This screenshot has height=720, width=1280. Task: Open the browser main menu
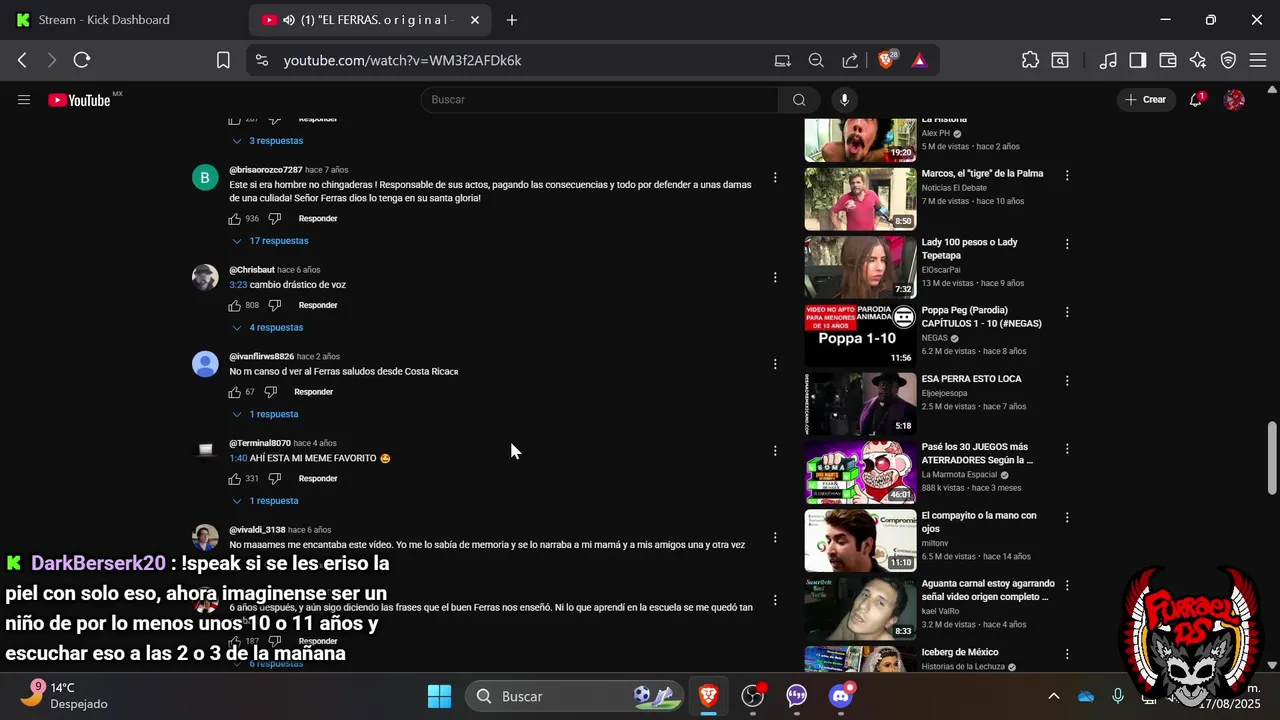point(1258,60)
